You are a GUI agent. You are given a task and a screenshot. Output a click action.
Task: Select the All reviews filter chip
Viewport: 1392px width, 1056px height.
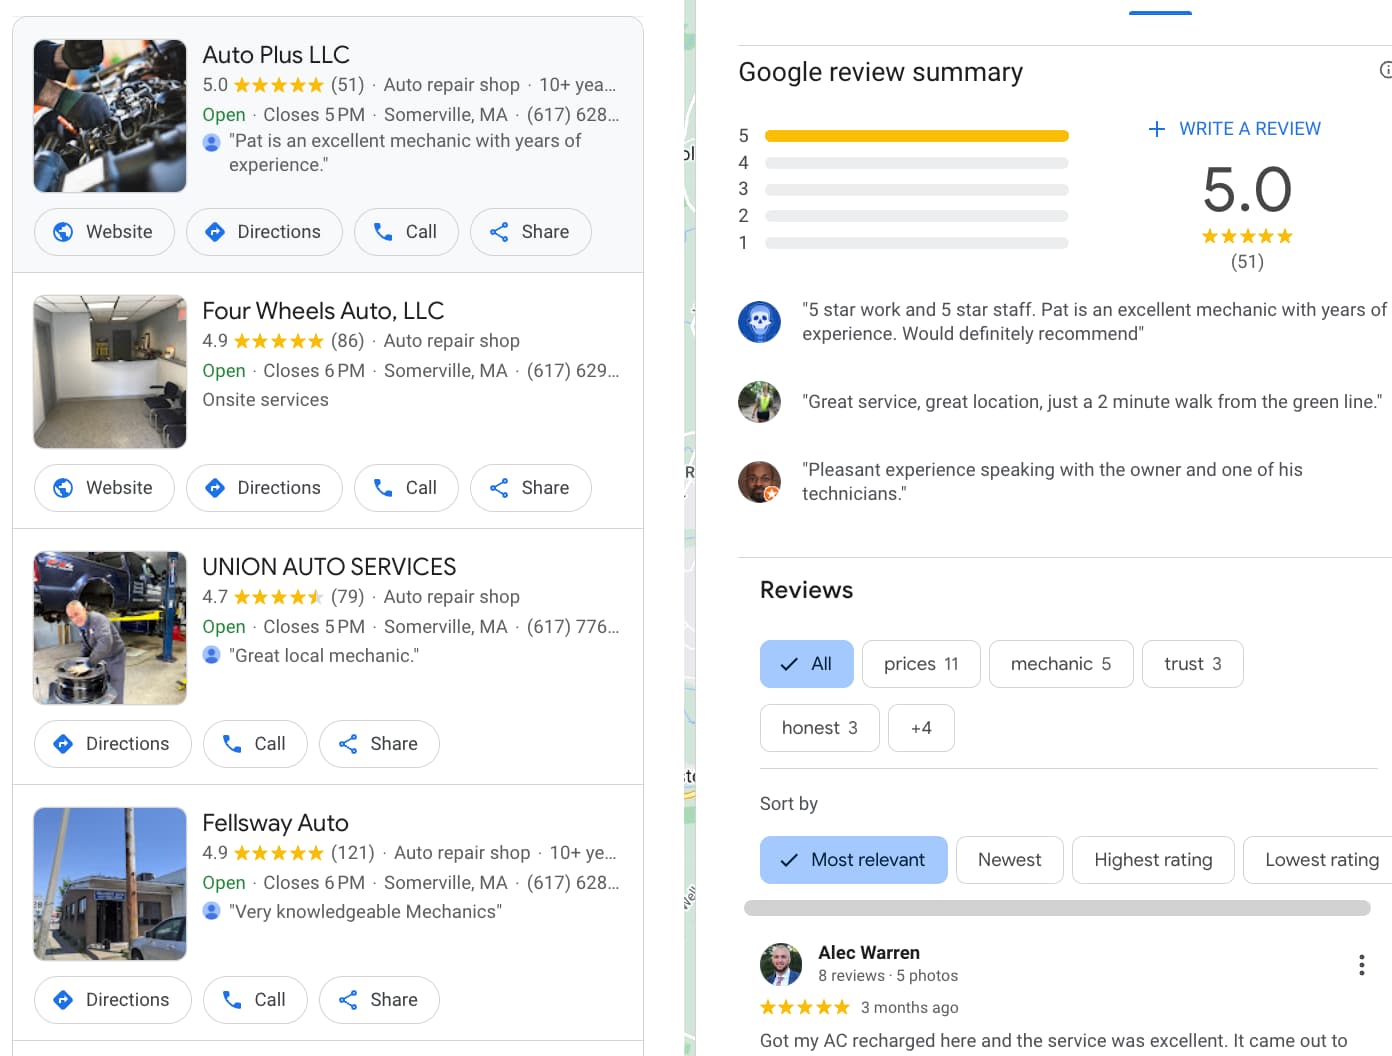[x=807, y=664]
